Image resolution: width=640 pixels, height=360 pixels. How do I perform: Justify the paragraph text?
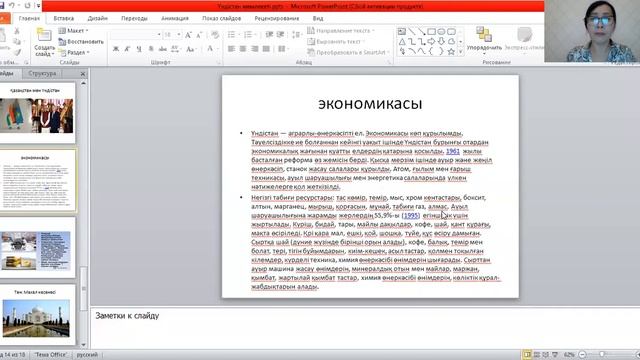click(x=266, y=49)
